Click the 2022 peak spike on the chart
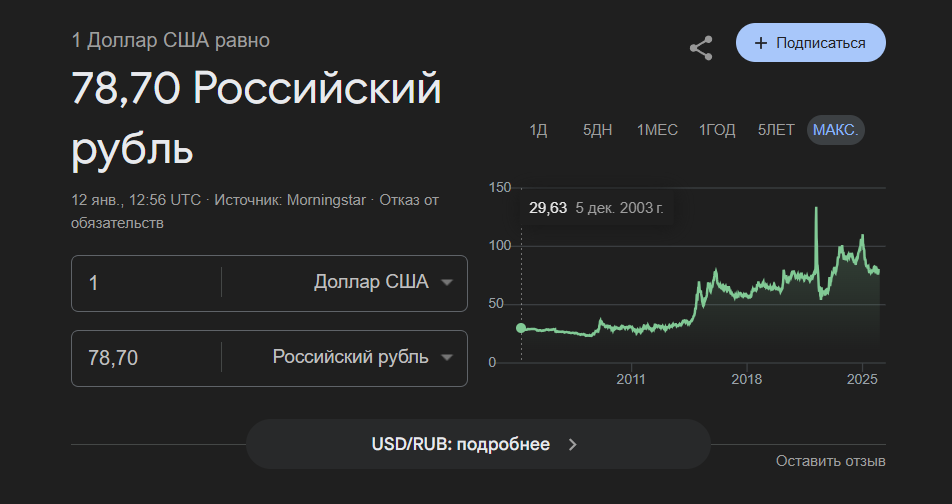Screen dimensions: 952x504 (816, 210)
